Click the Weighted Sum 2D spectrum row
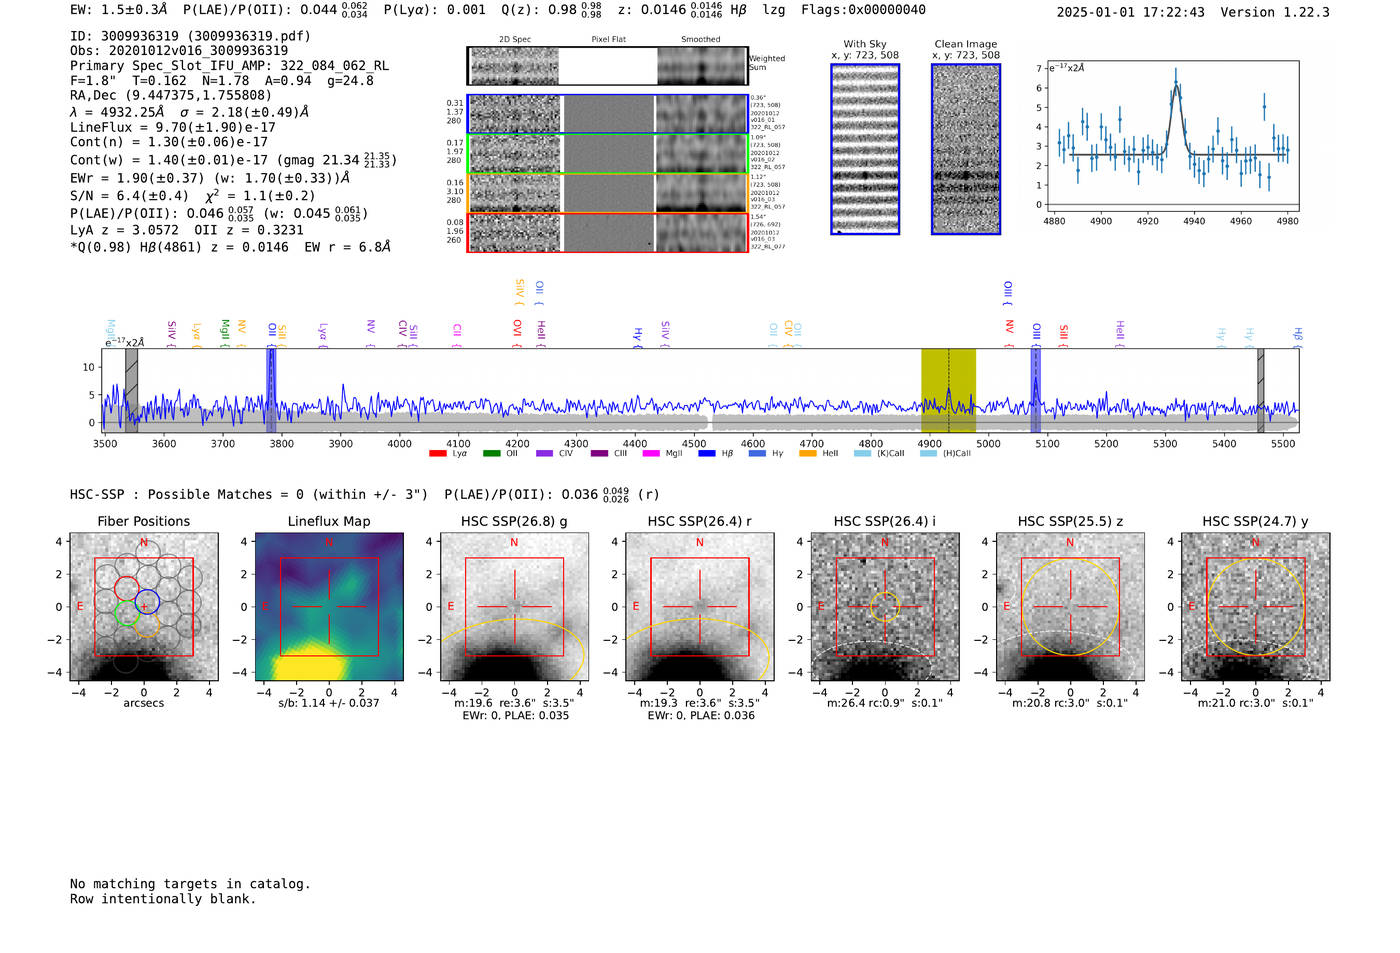This screenshot has width=1400, height=953. click(607, 66)
